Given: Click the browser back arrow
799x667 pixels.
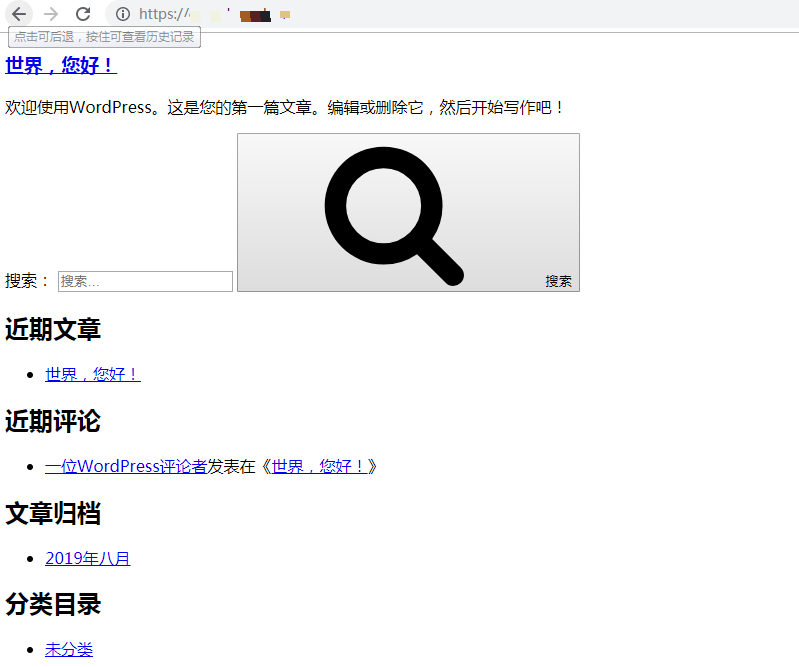Looking at the screenshot, I should tap(19, 14).
